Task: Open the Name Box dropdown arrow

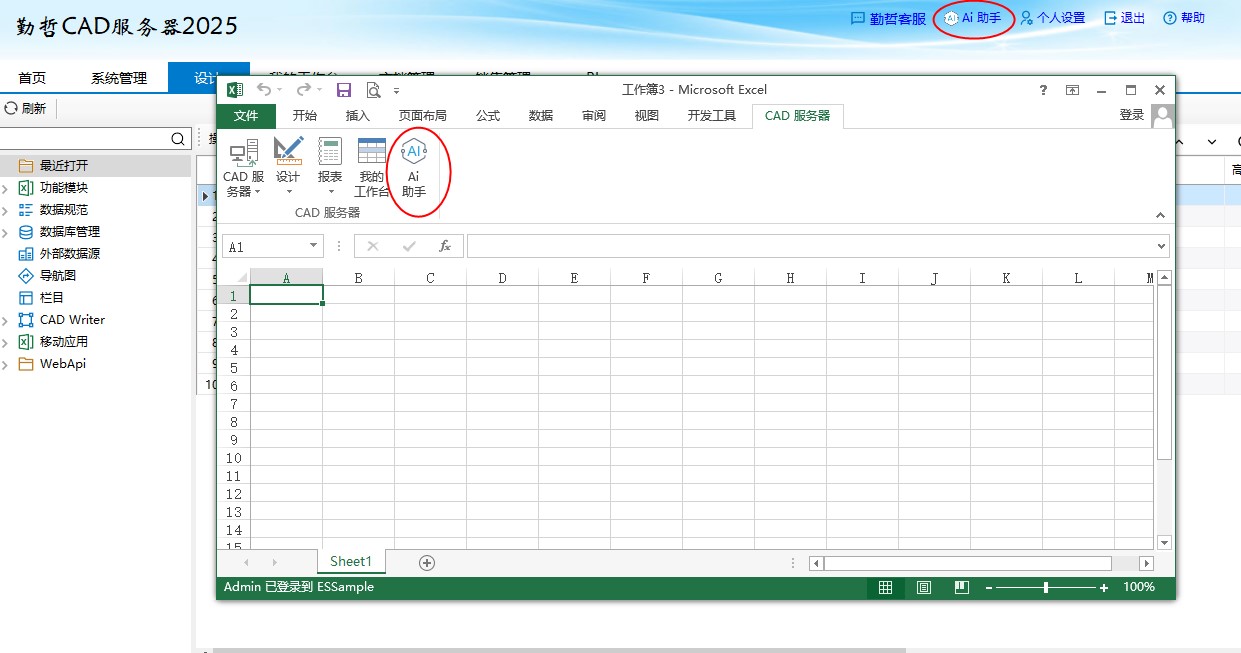Action: pos(314,246)
